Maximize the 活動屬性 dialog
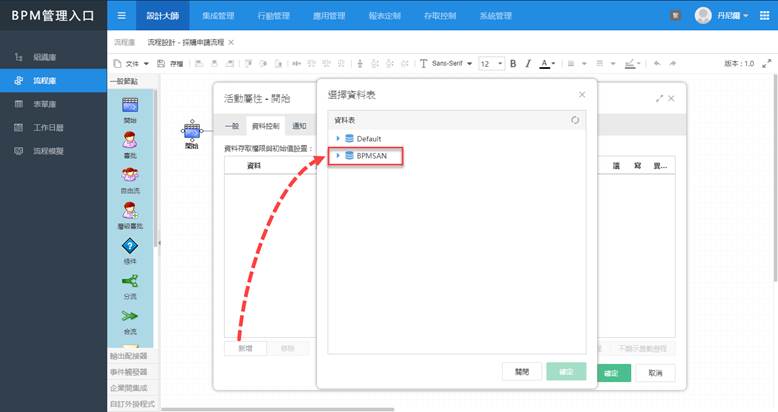 coord(659,99)
